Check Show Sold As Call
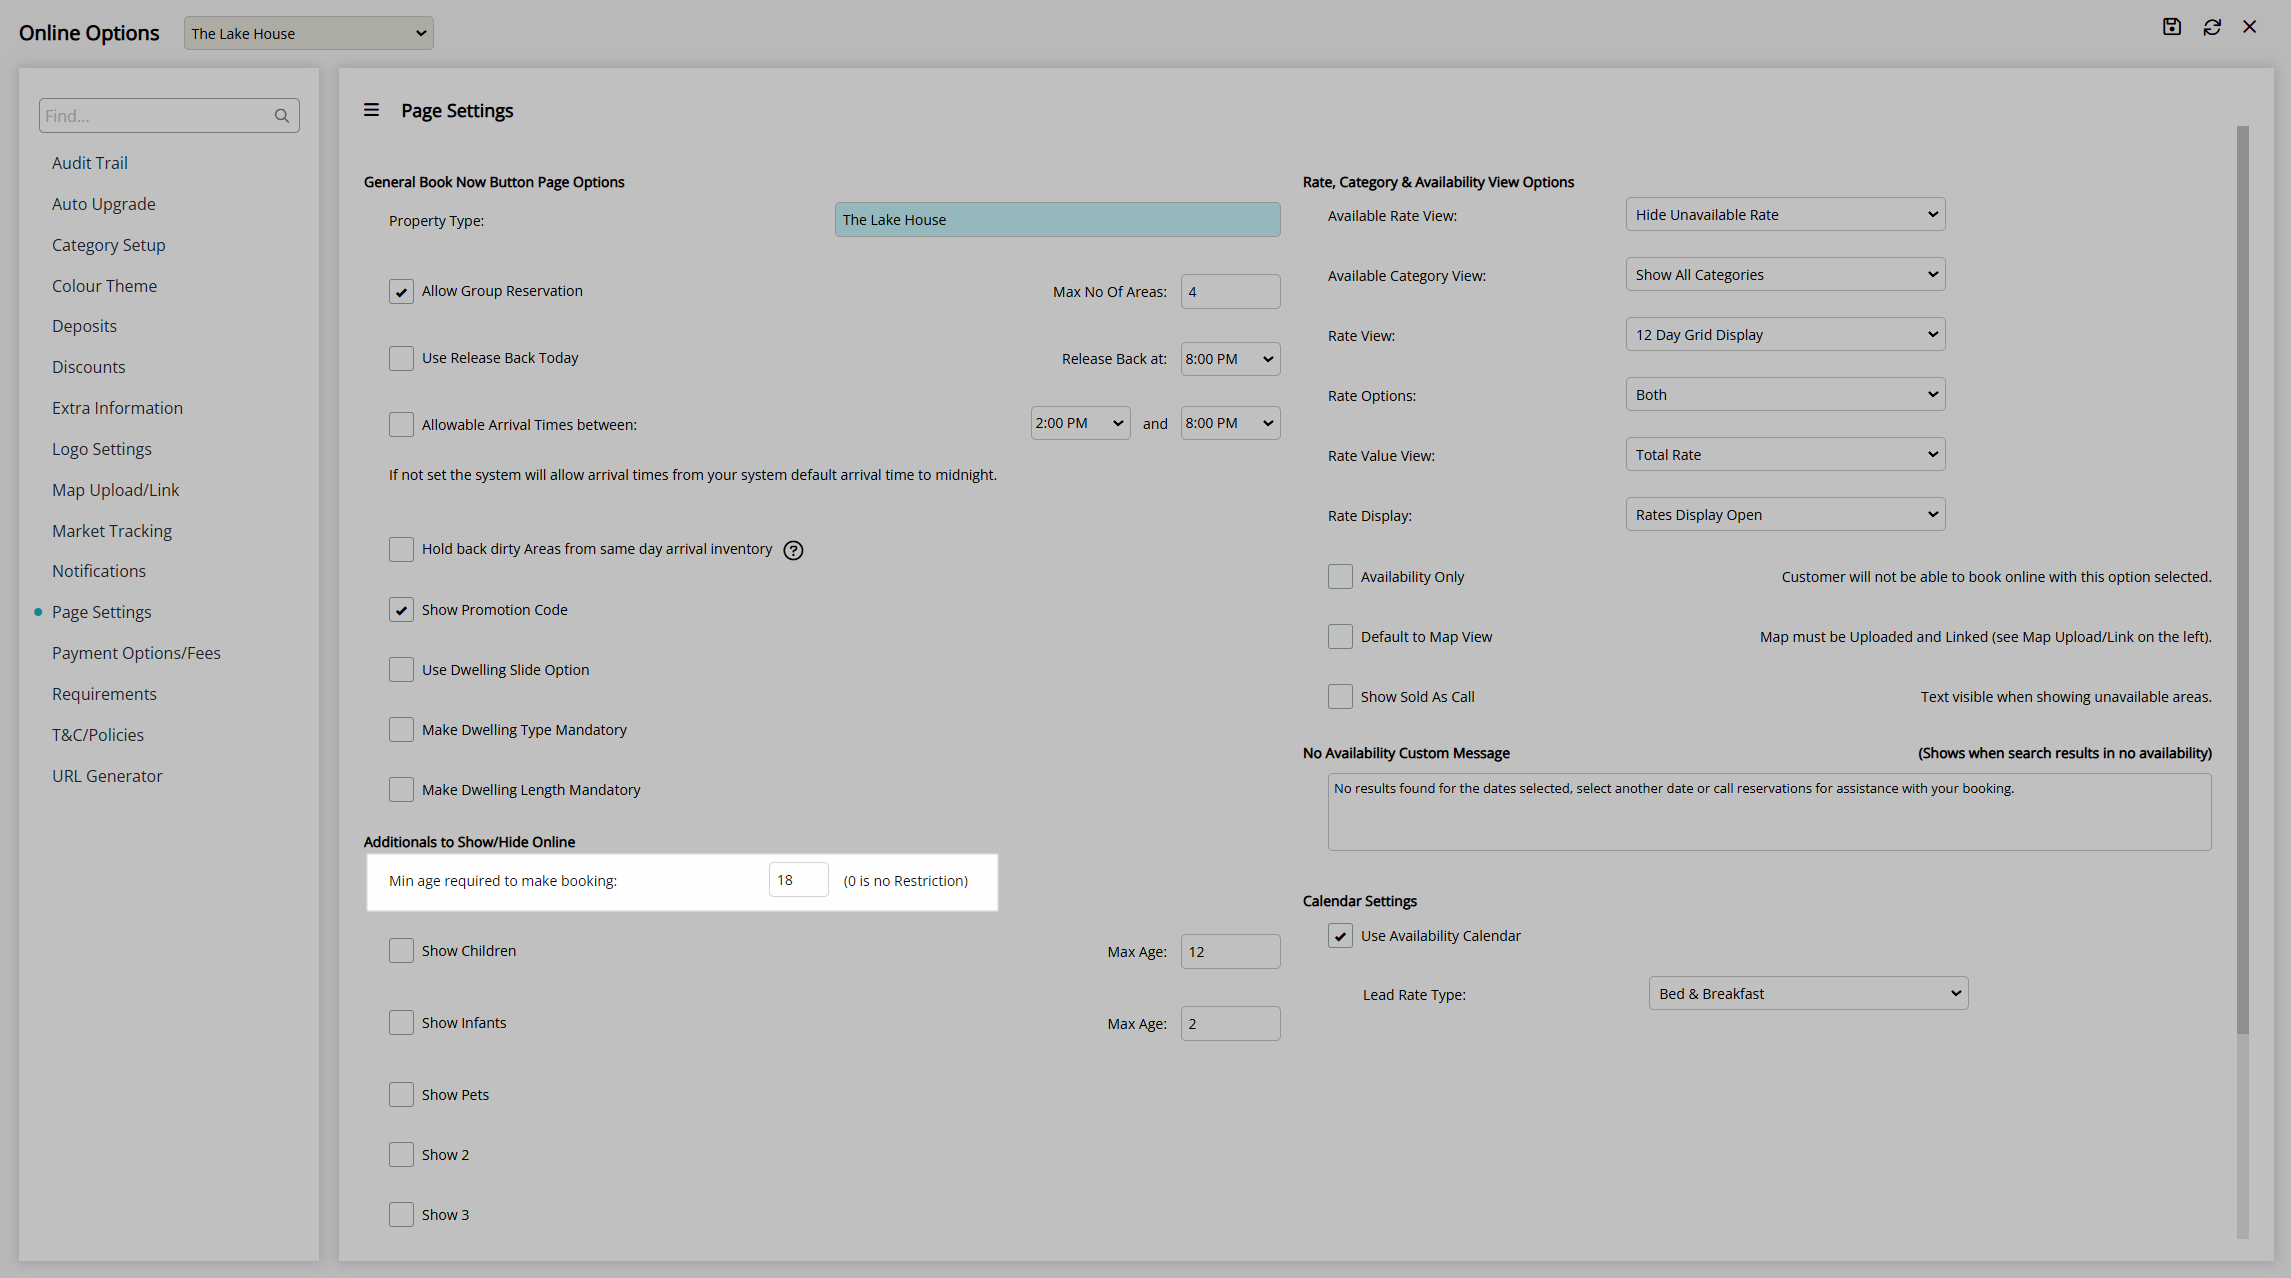Screen dimensions: 2291x1278 click(x=1340, y=697)
